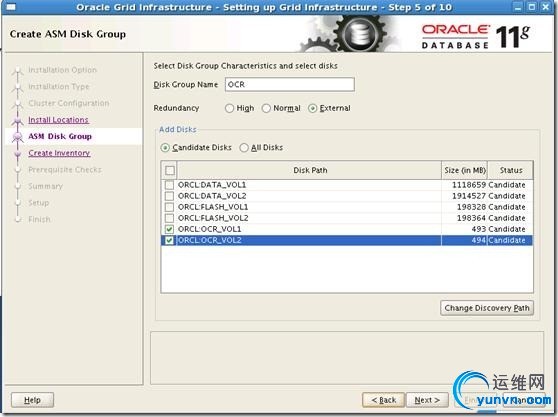Check the ORCL:DATA_VOL2 disk checkbox

tap(169, 196)
